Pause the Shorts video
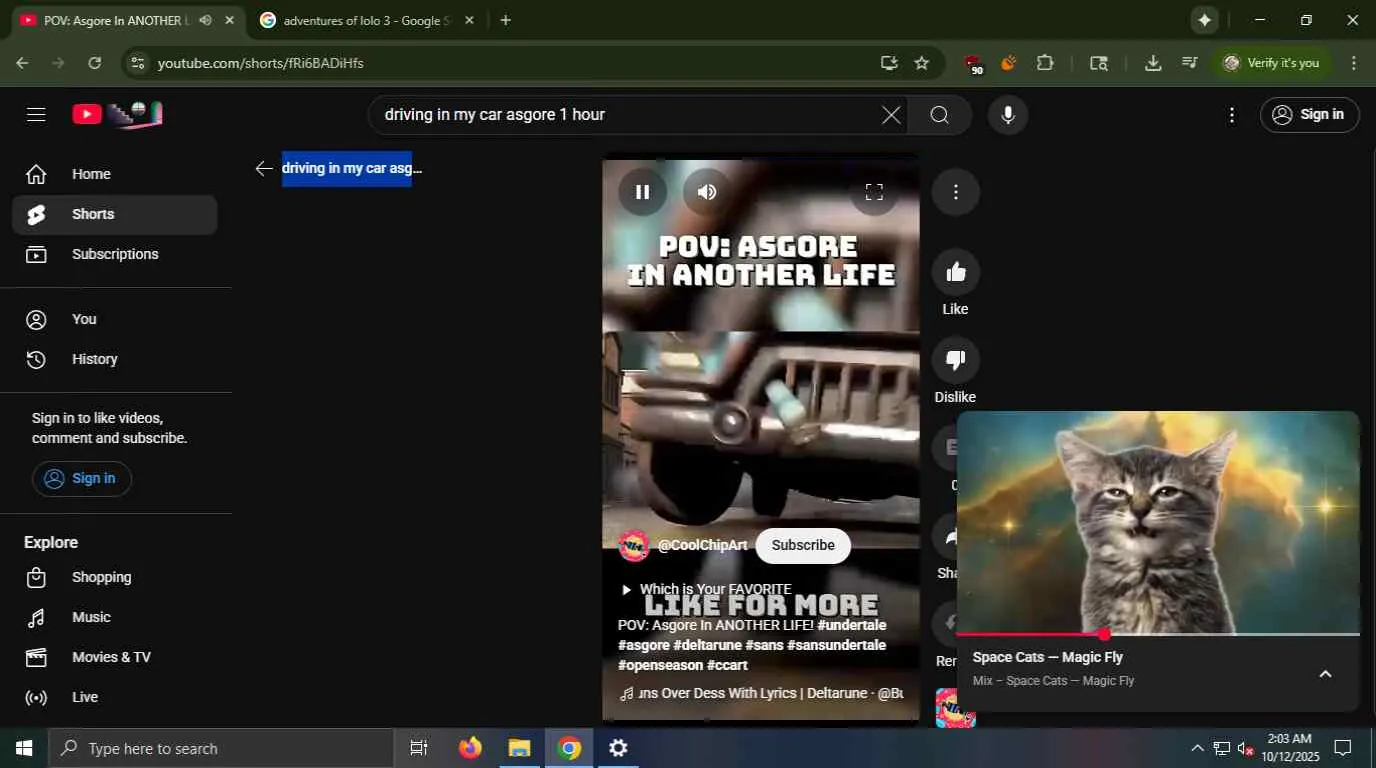Viewport: 1376px width, 768px height. click(x=642, y=192)
